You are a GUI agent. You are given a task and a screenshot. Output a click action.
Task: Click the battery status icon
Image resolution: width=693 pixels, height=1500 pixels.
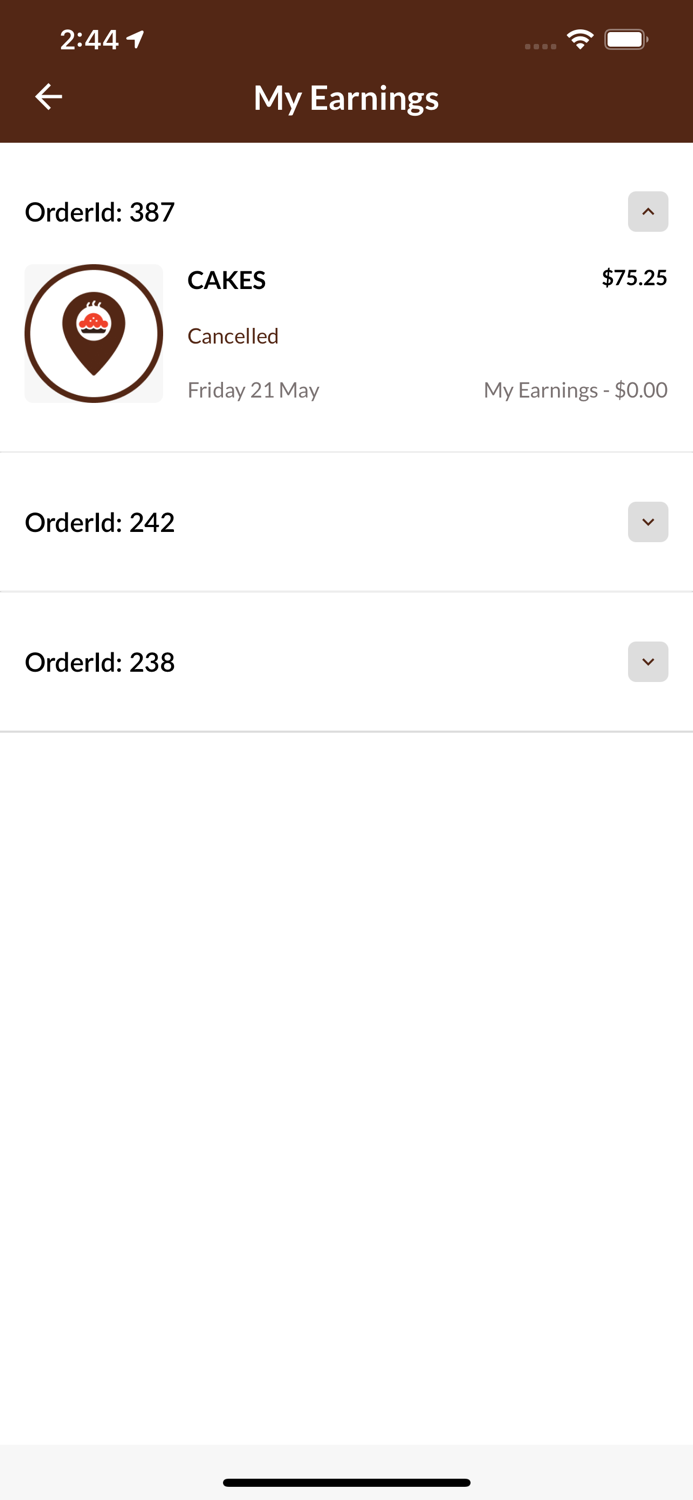(x=627, y=40)
